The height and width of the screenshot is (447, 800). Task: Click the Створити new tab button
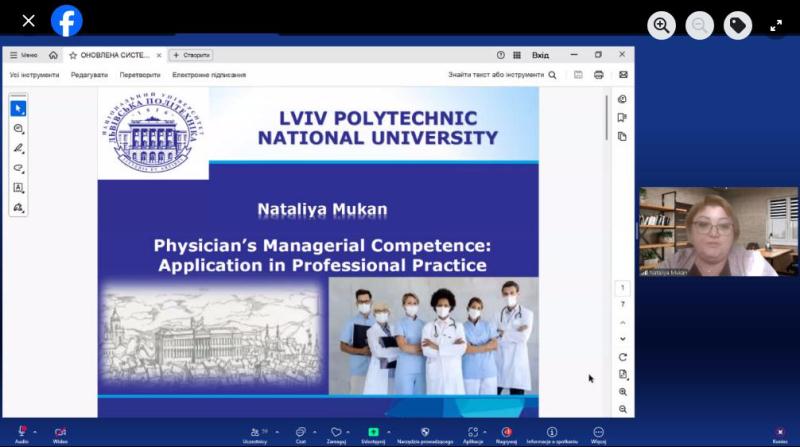[191, 55]
